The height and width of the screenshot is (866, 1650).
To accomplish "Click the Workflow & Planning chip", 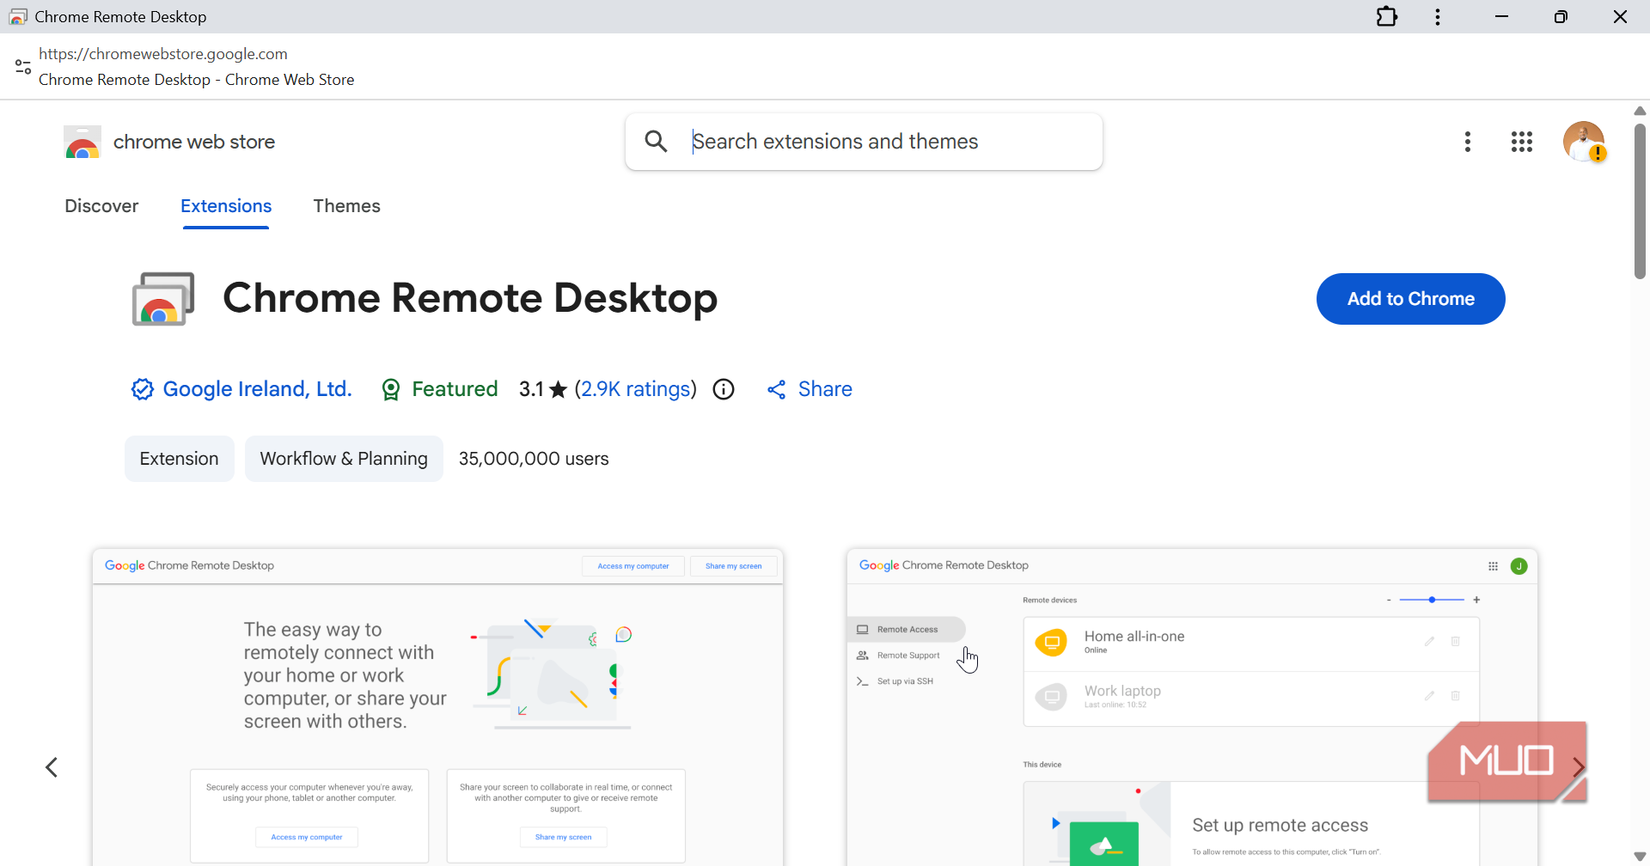I will pyautogui.click(x=344, y=459).
